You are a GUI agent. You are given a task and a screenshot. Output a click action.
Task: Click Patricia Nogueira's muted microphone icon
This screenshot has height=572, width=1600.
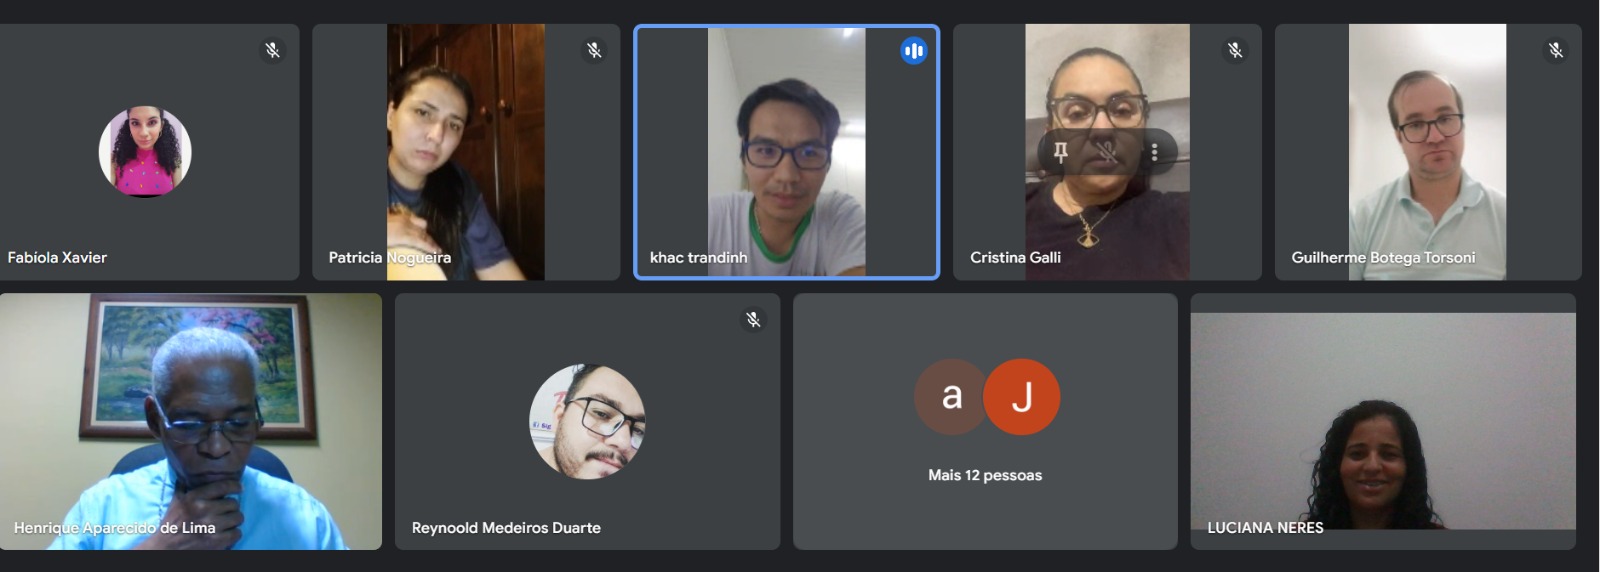[594, 50]
